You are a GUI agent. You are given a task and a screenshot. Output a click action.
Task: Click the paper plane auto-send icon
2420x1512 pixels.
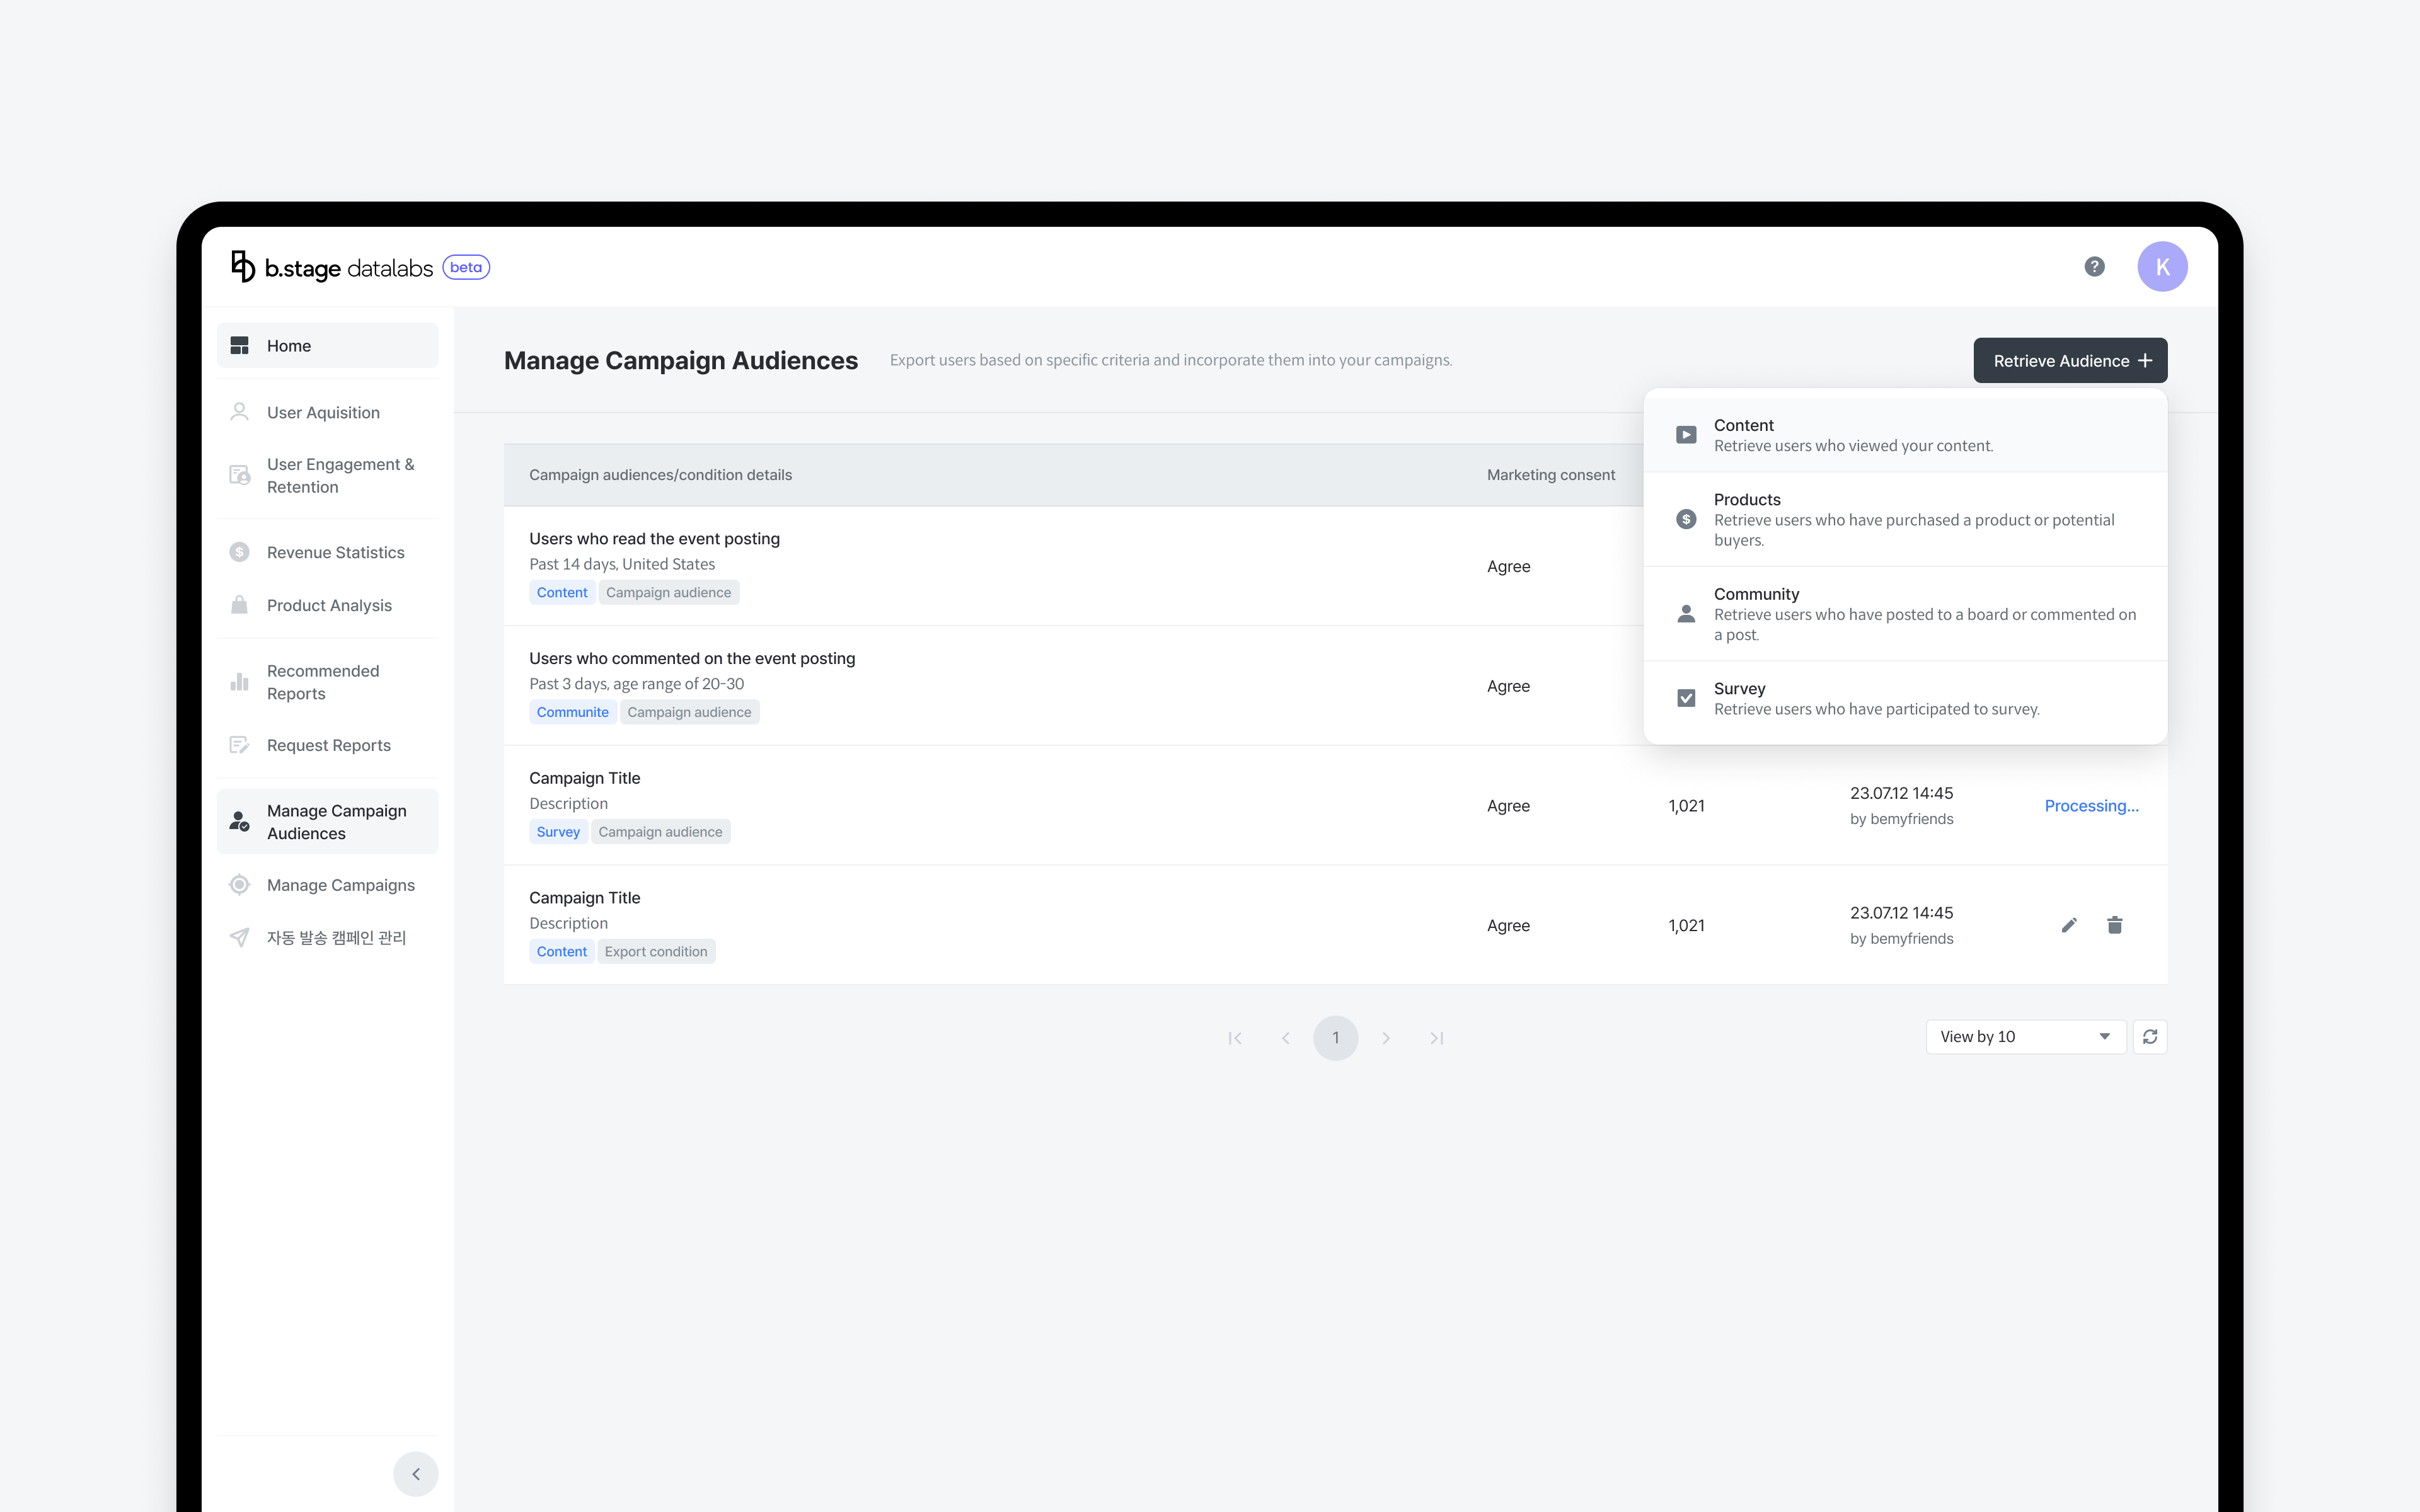tap(239, 937)
